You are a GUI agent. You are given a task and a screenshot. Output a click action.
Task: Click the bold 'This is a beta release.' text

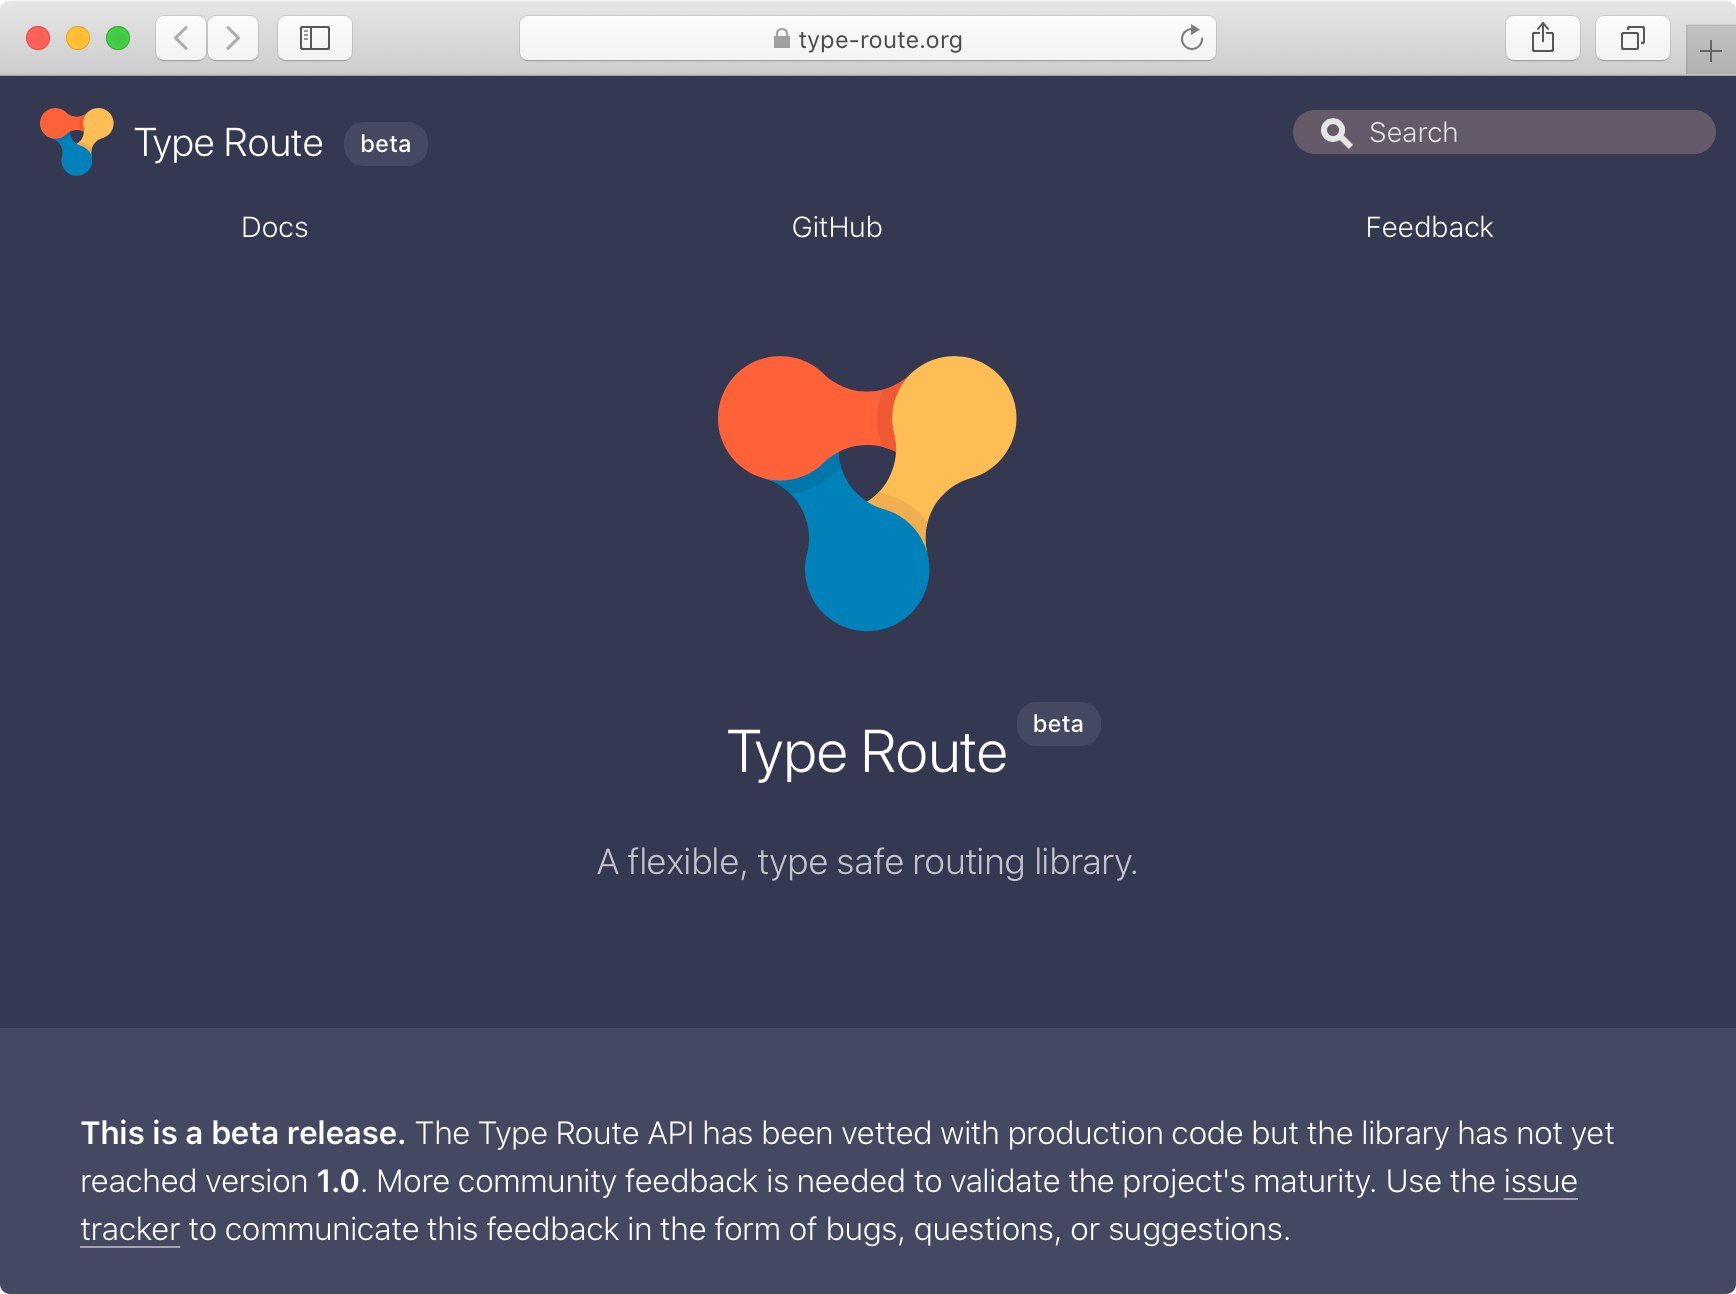coord(243,1133)
